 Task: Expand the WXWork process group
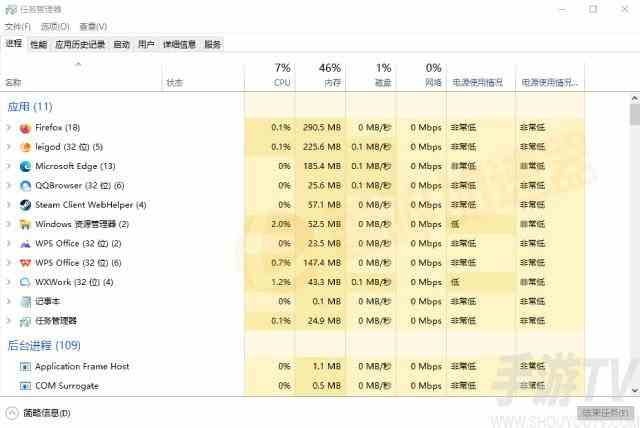point(8,282)
